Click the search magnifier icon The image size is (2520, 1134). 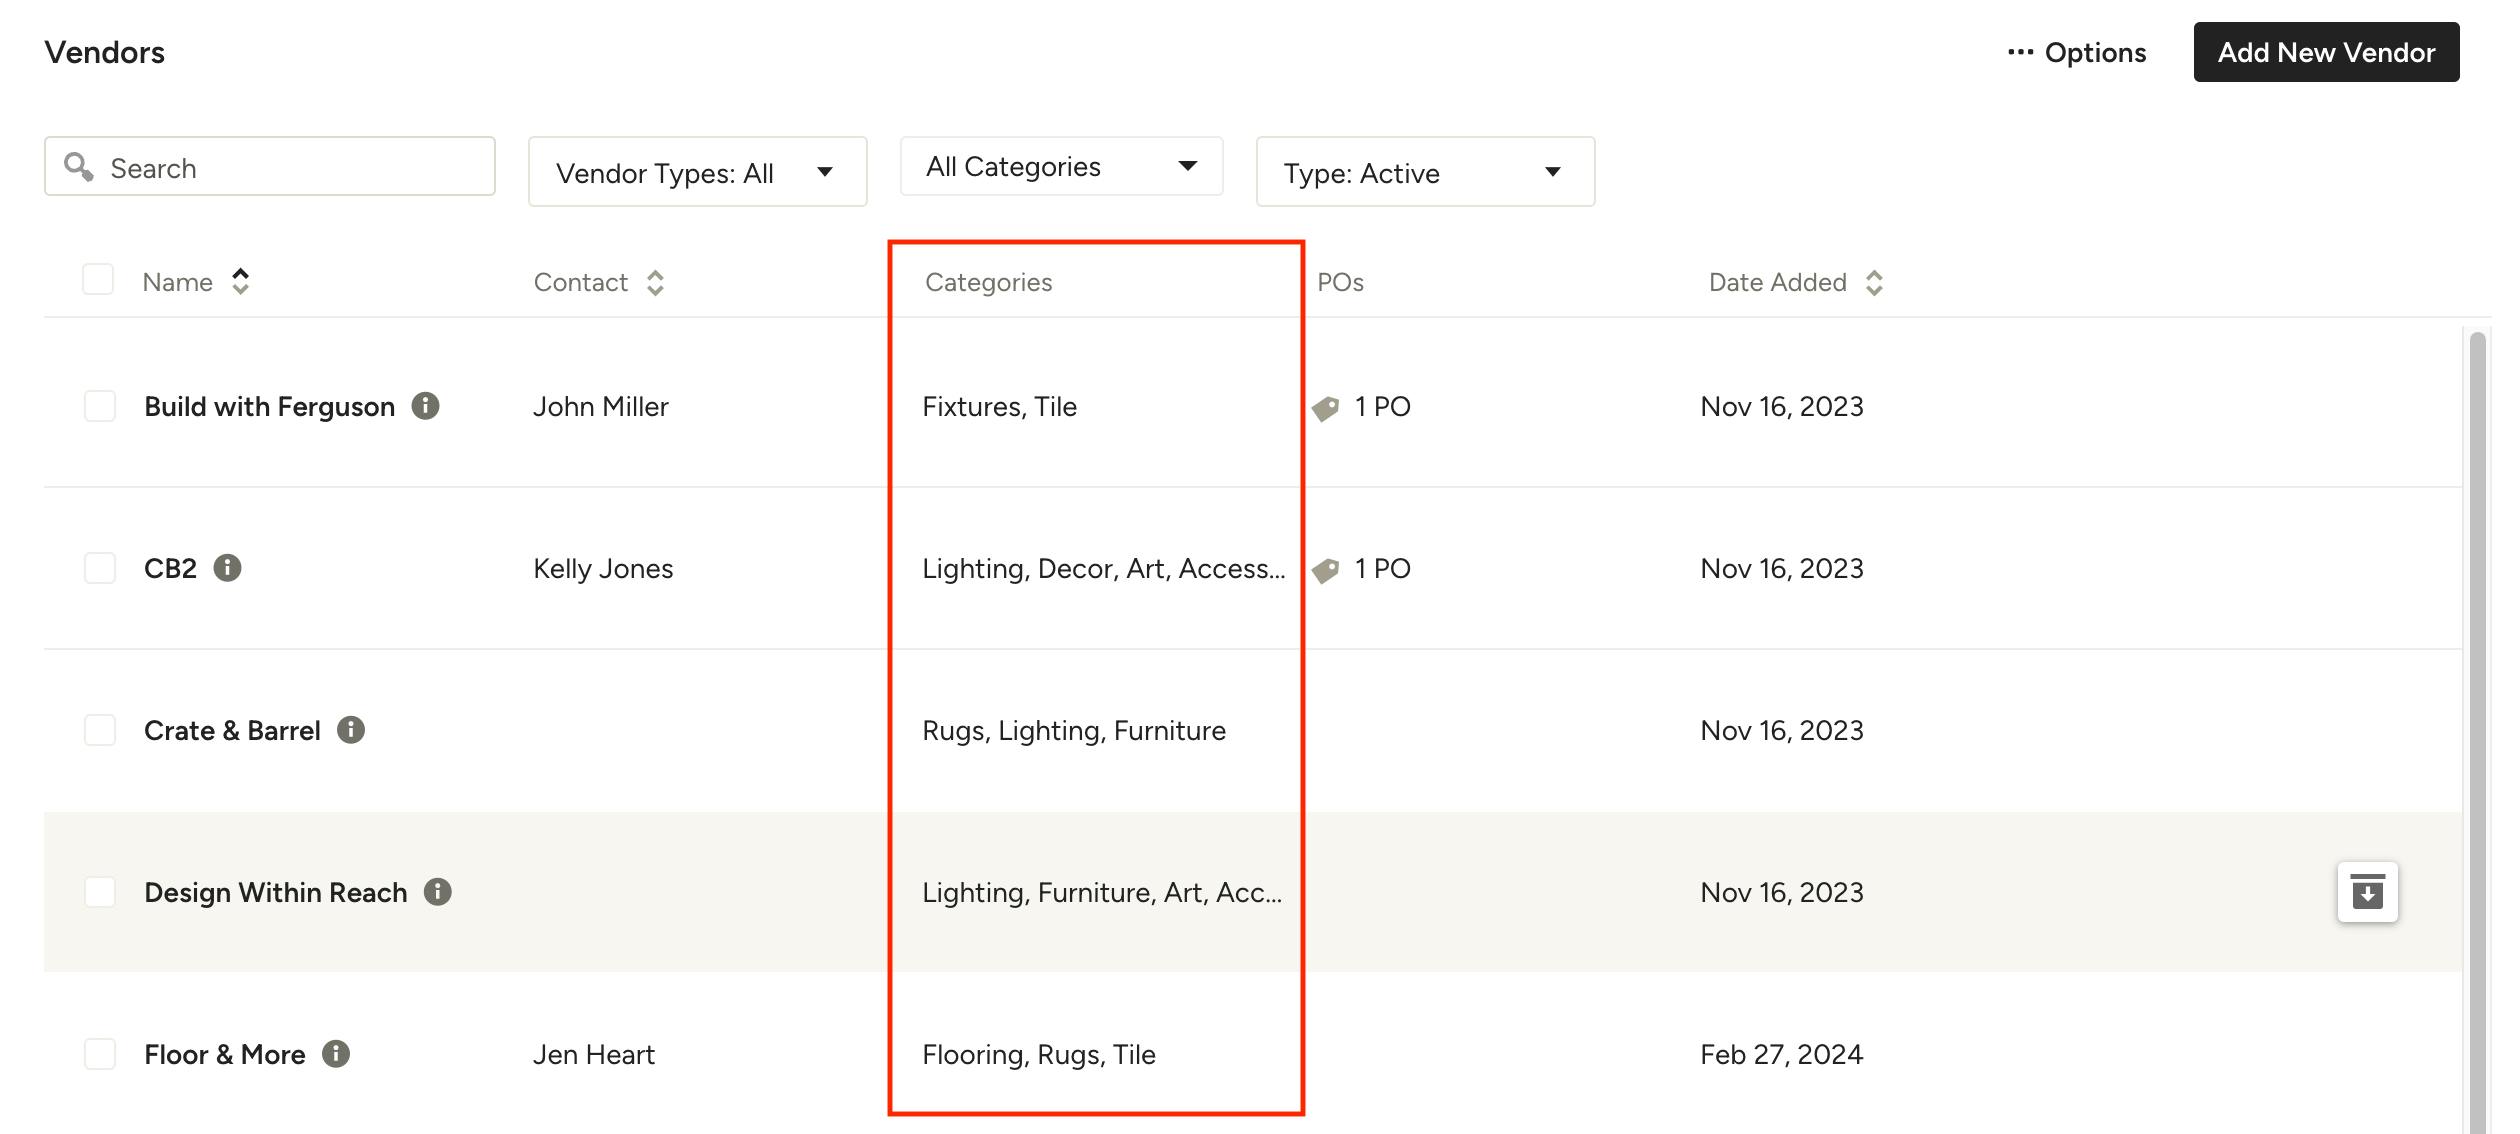[x=79, y=165]
